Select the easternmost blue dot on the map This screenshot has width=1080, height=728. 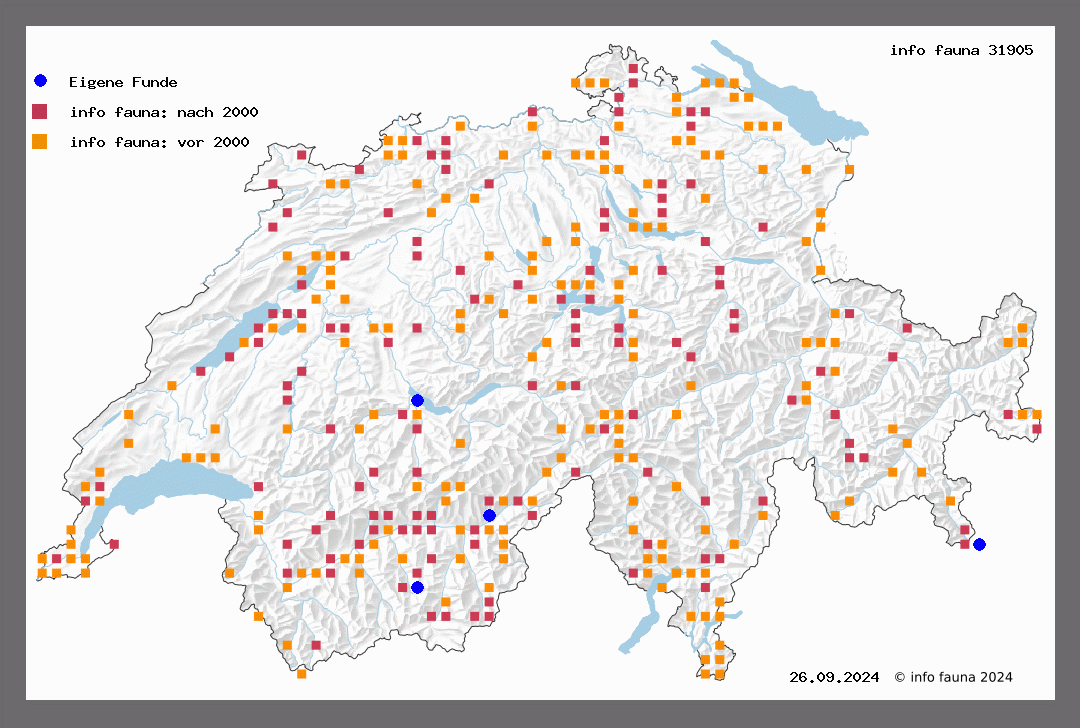point(979,545)
